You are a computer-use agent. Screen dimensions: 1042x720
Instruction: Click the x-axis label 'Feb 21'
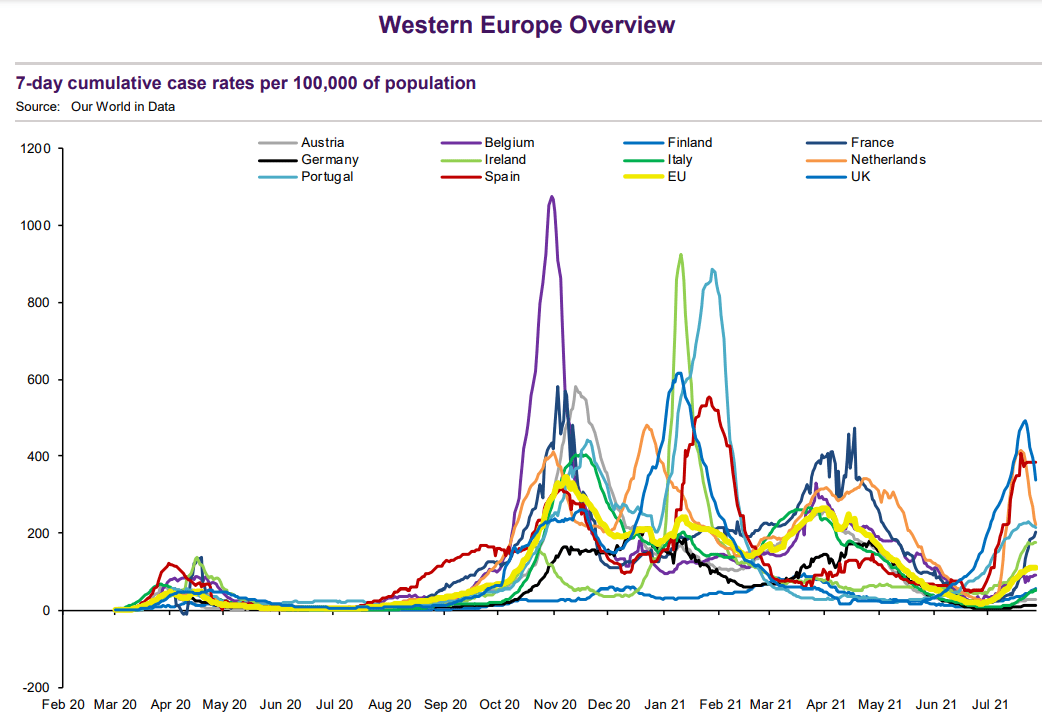720,705
